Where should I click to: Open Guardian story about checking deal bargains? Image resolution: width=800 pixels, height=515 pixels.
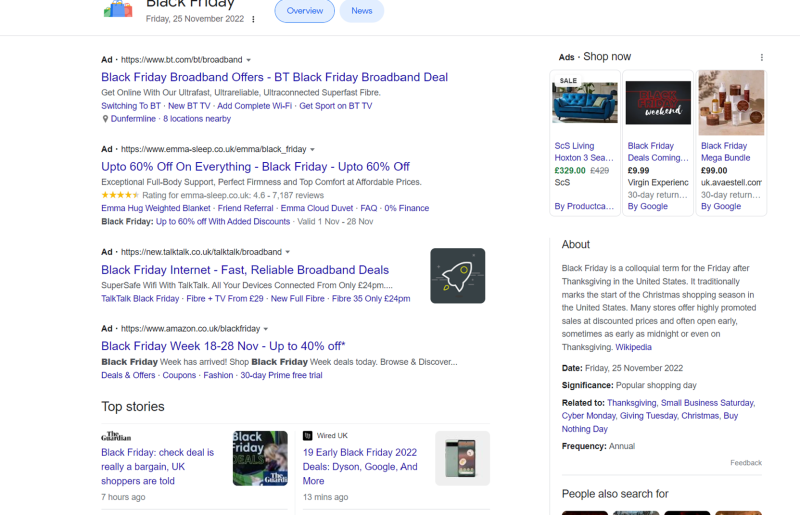[158, 467]
